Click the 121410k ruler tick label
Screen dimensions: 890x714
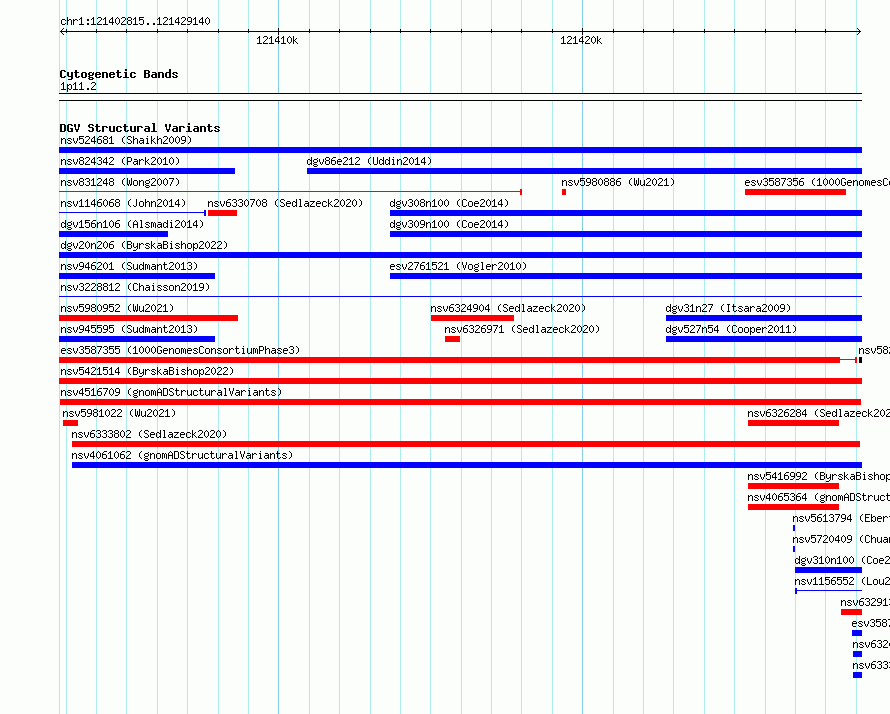pyautogui.click(x=277, y=40)
